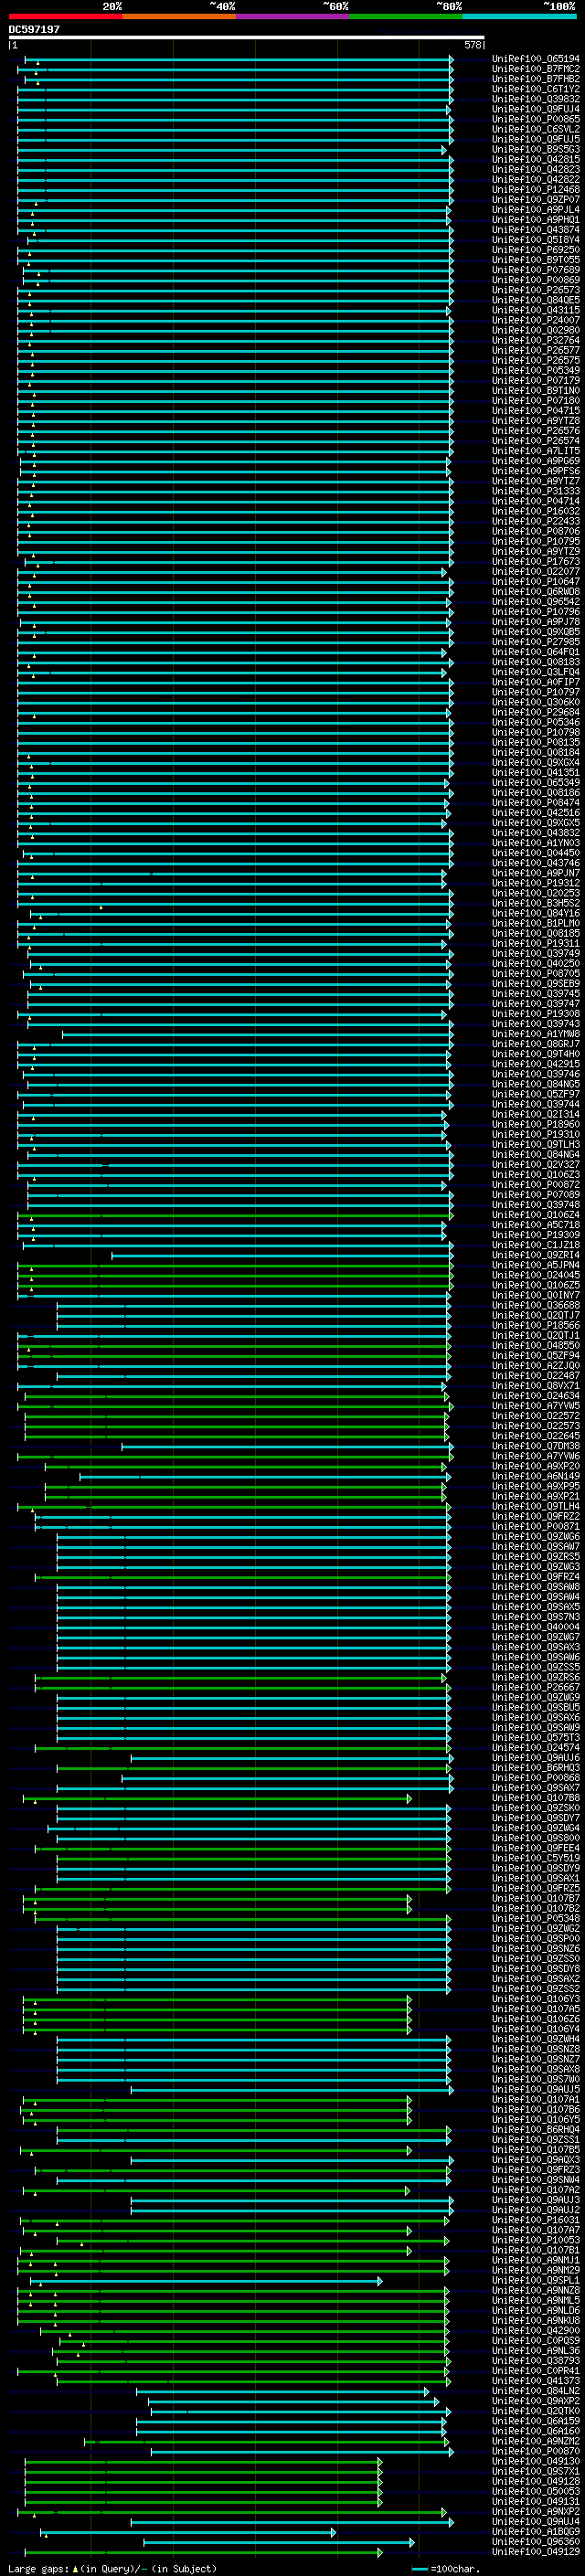Select the UniRef100_P10647 label
This screenshot has height=2576, width=585.
pyautogui.click(x=536, y=582)
